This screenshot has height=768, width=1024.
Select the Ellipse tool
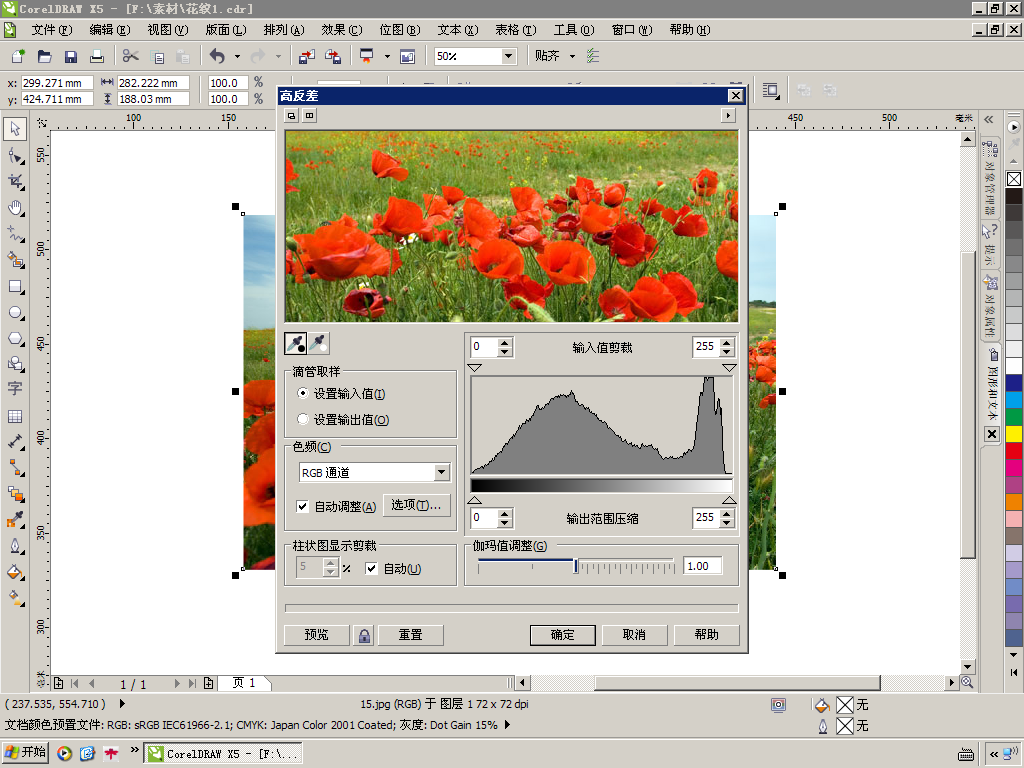pos(15,313)
